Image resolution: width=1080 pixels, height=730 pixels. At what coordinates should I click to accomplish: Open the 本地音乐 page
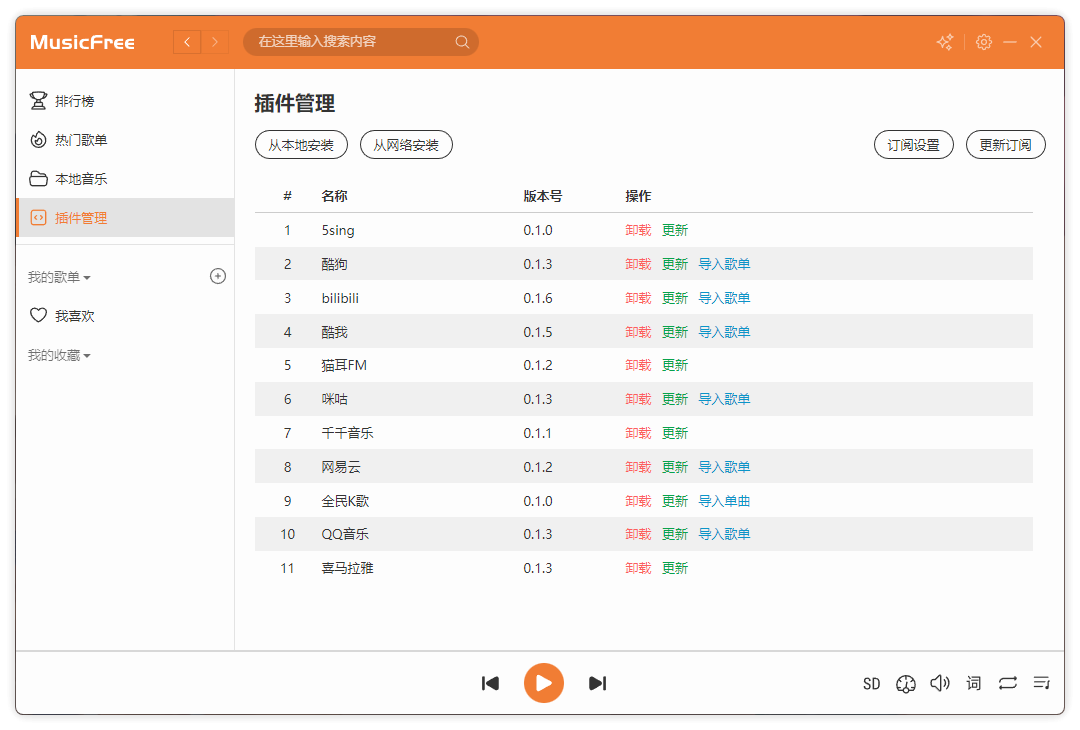125,179
